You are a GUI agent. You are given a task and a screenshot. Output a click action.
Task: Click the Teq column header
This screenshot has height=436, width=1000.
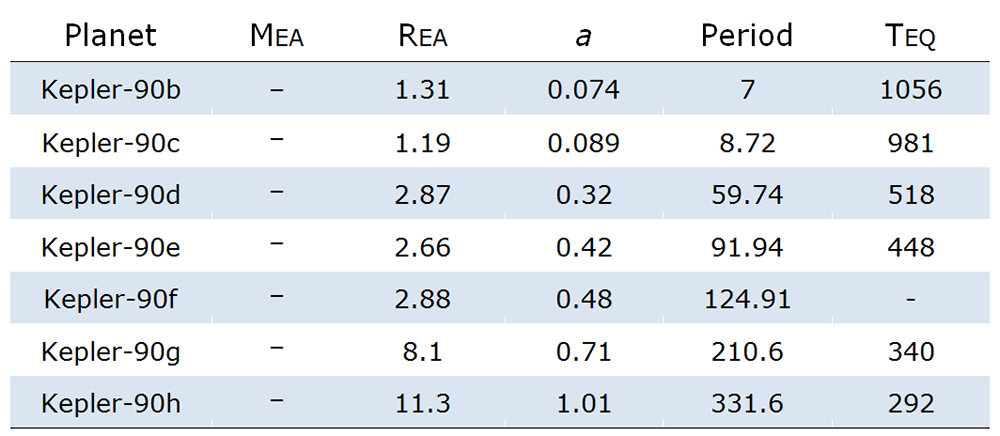point(910,37)
